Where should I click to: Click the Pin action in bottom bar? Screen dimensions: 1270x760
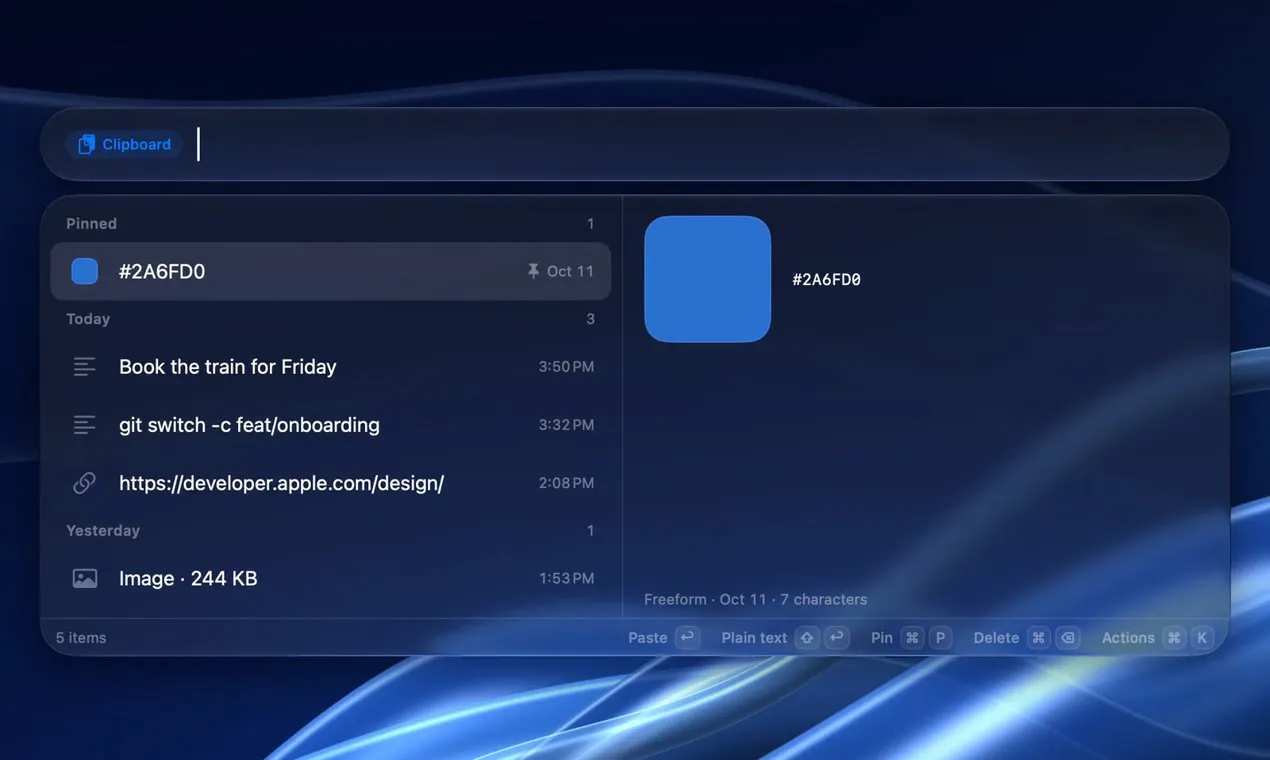point(882,637)
